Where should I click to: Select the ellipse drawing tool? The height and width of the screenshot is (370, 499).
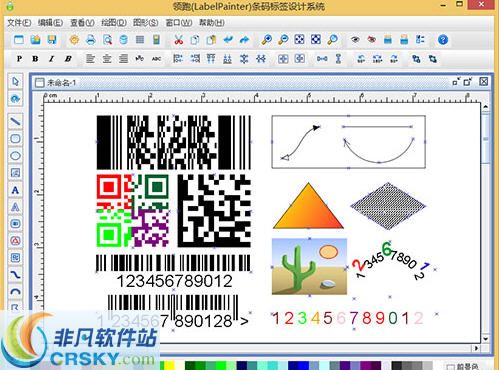pyautogui.click(x=15, y=156)
